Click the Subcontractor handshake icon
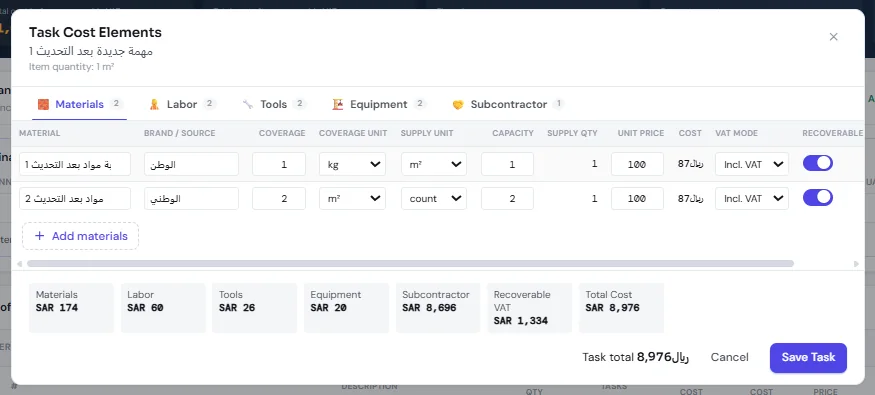The image size is (875, 395). (458, 104)
